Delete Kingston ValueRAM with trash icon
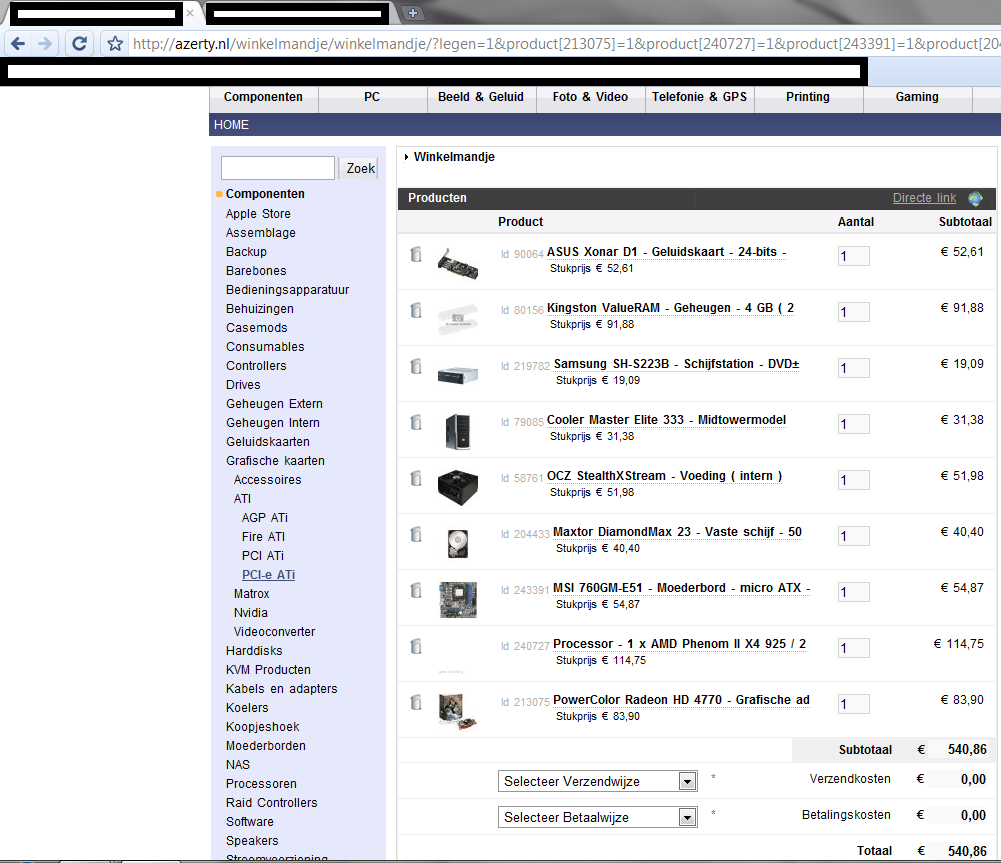The height and width of the screenshot is (863, 1001). point(416,310)
